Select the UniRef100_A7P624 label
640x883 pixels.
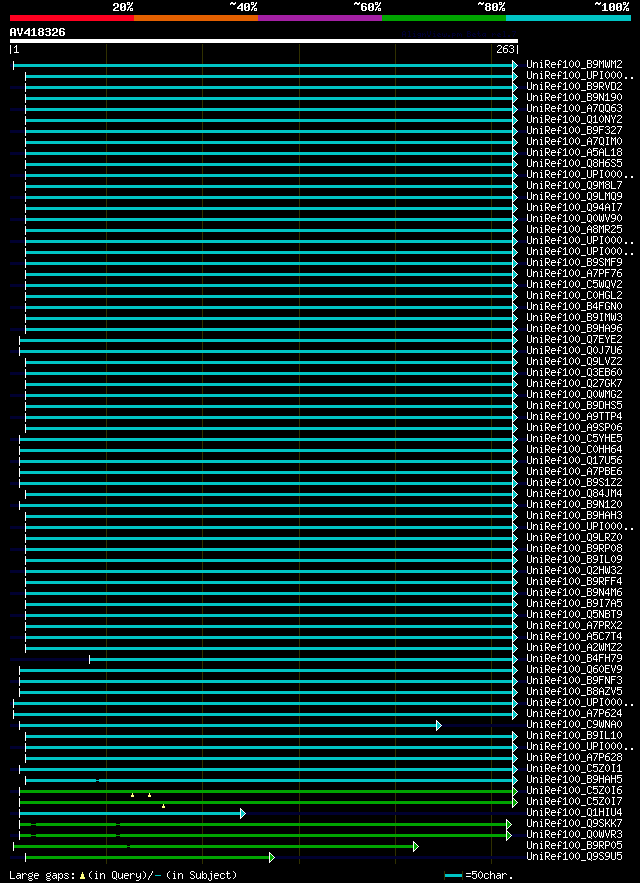(x=574, y=713)
